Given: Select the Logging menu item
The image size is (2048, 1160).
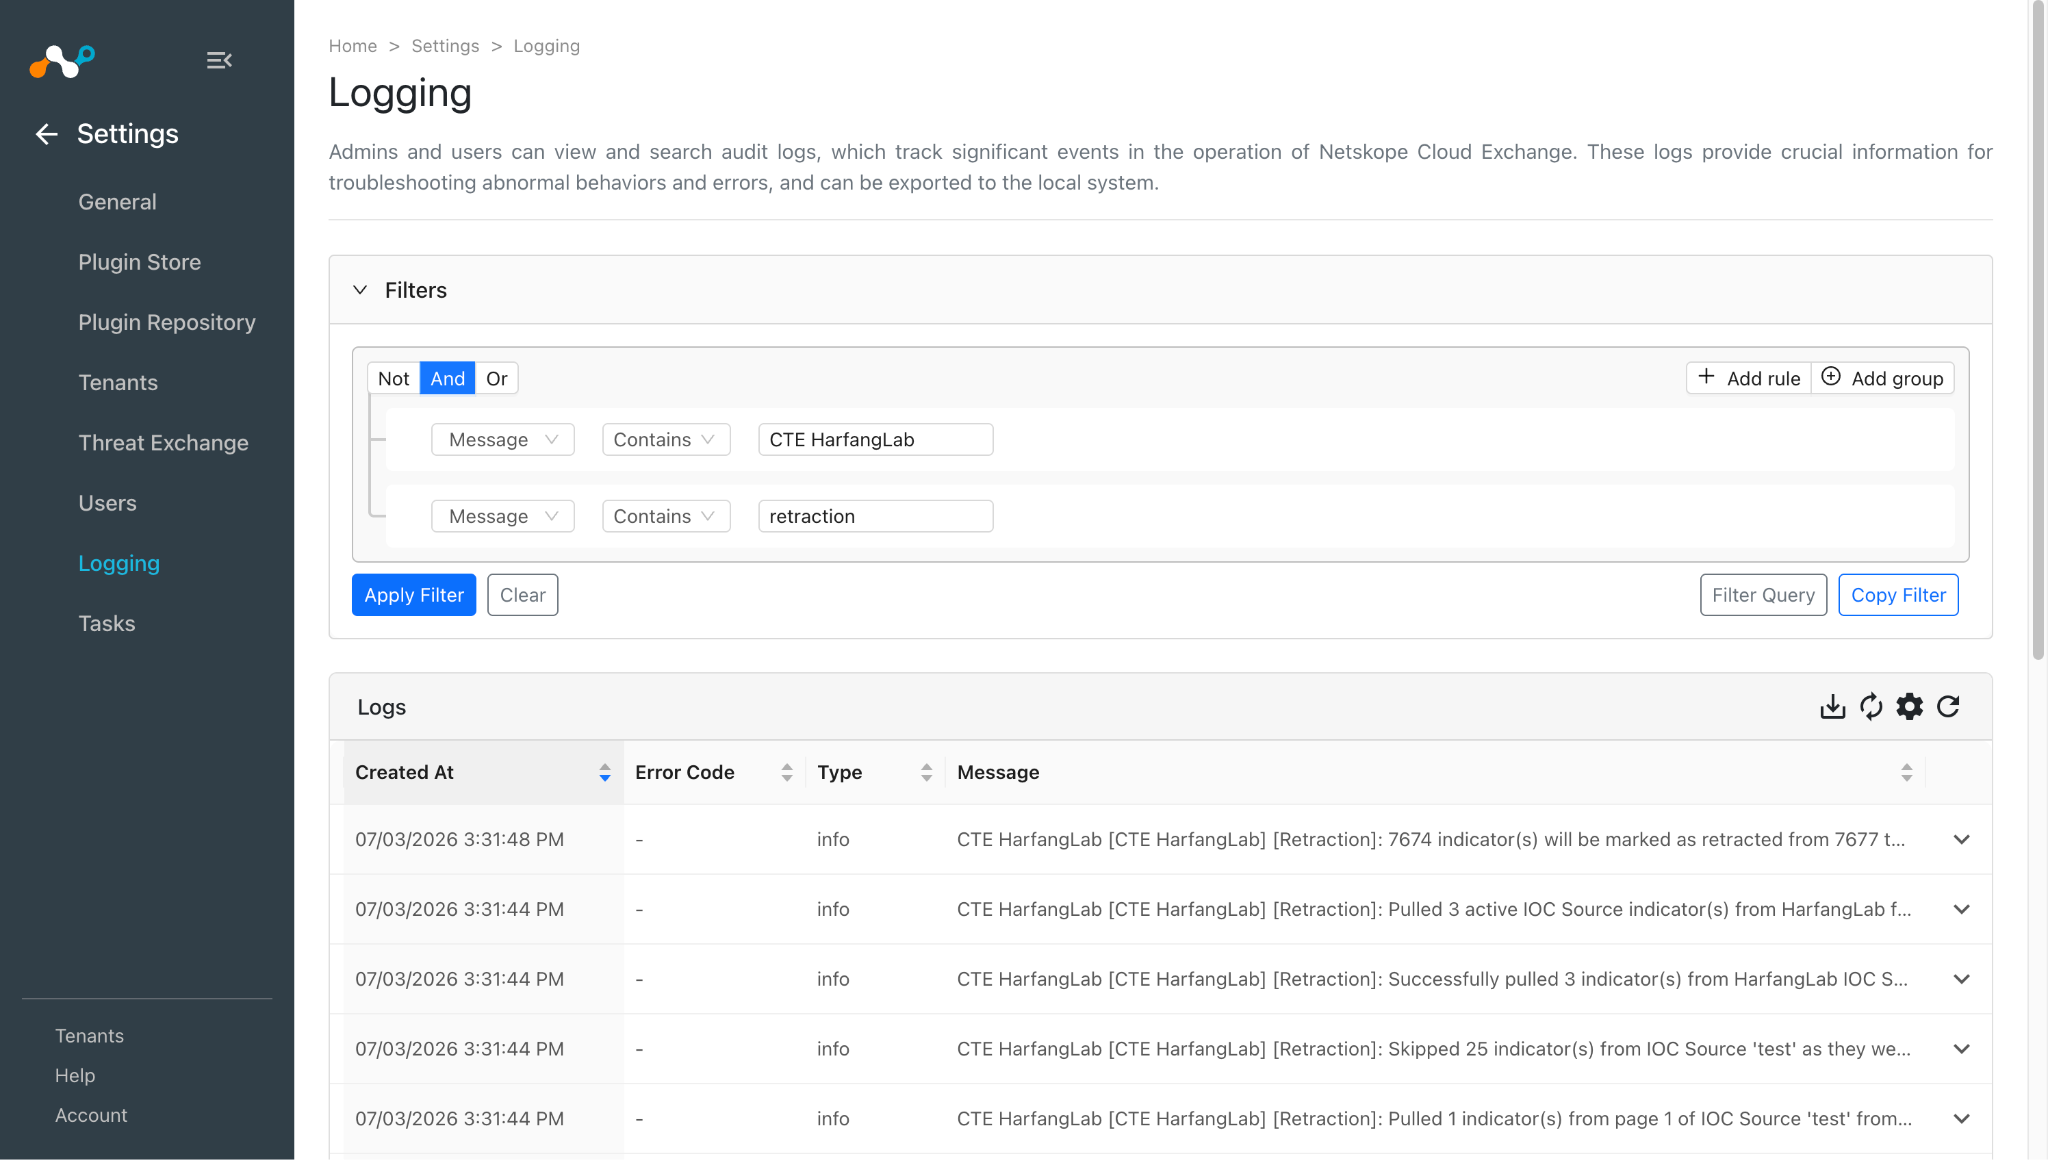Looking at the screenshot, I should [x=119, y=563].
